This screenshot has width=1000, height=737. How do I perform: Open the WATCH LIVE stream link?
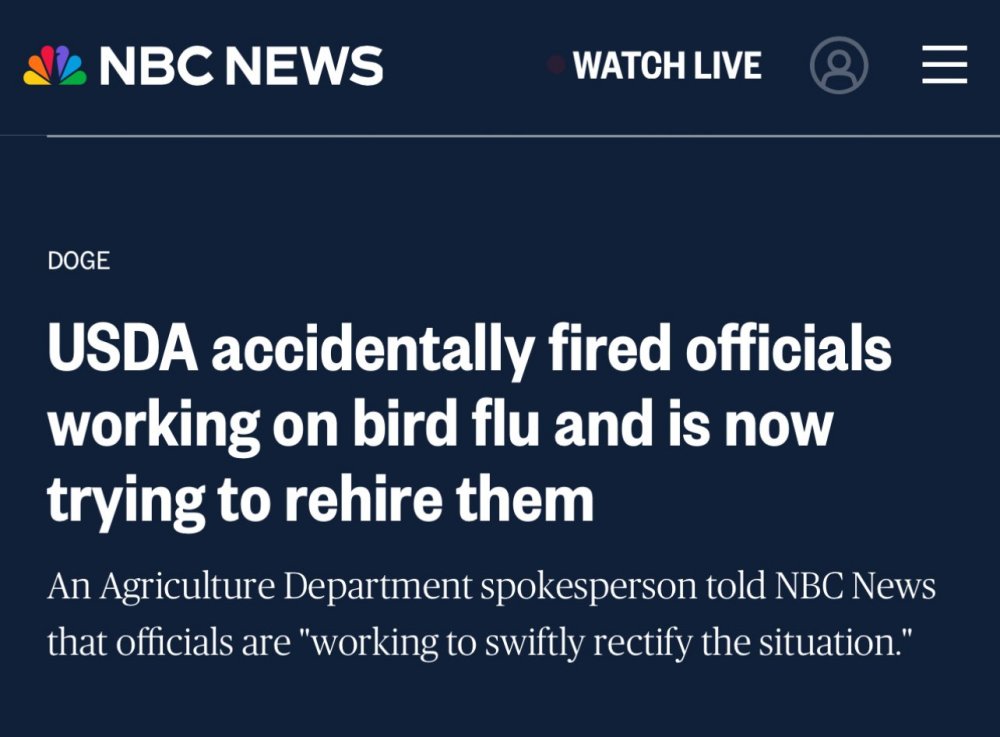(667, 66)
